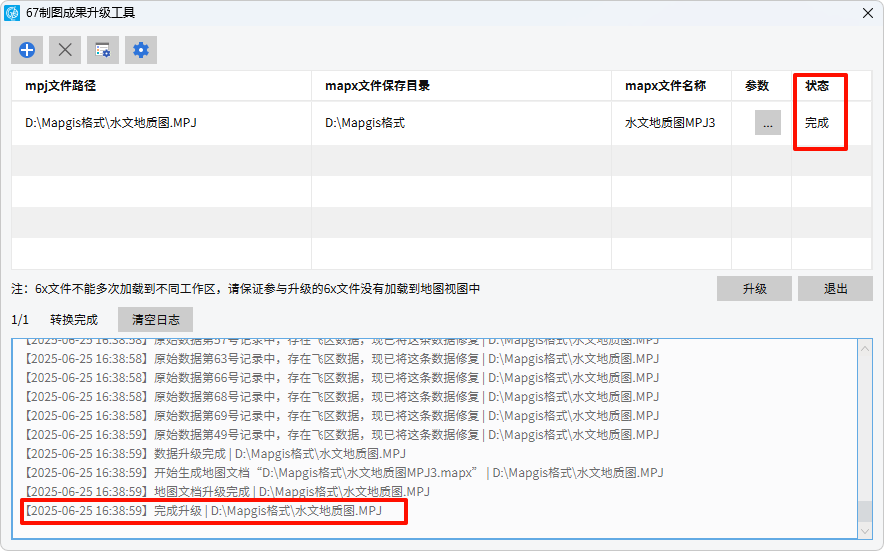Image resolution: width=884 pixels, height=551 pixels.
Task: Click the 水文地质图MPJ3 file name cell
Action: coord(670,123)
